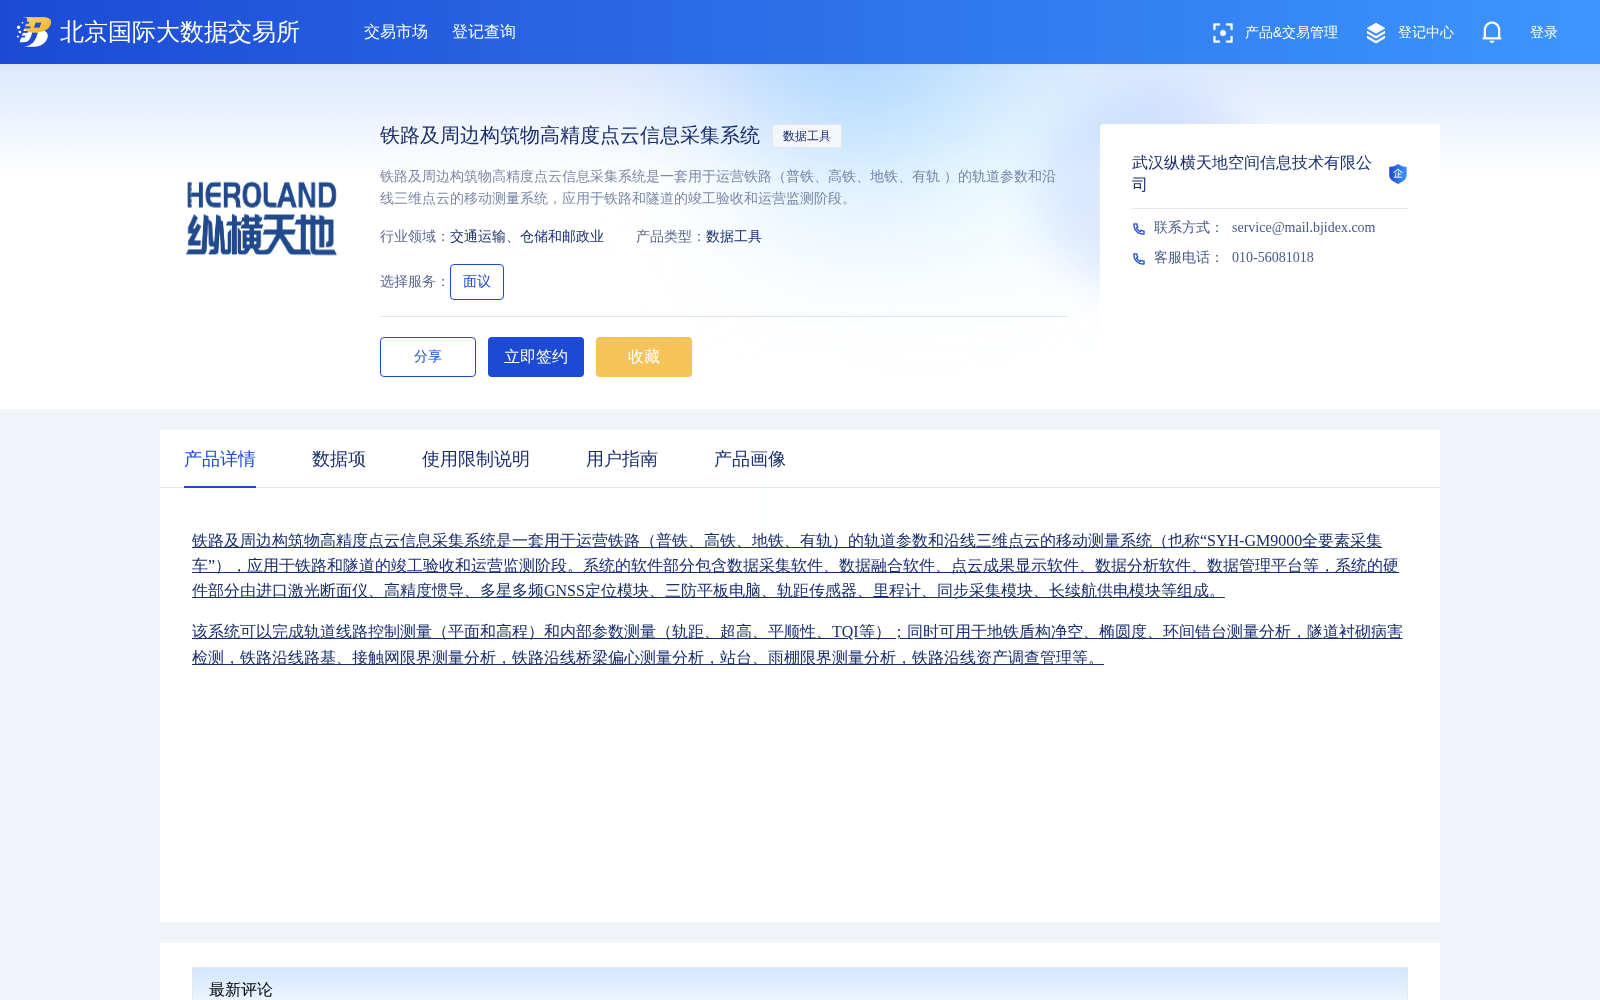Open 登记查询 in the top navigation
Viewport: 1600px width, 1000px height.
point(484,32)
